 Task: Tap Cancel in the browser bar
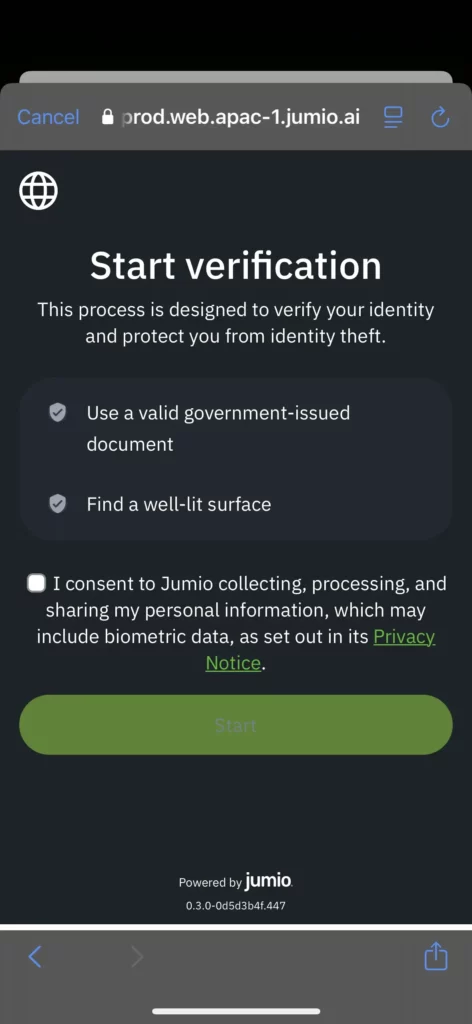(48, 117)
